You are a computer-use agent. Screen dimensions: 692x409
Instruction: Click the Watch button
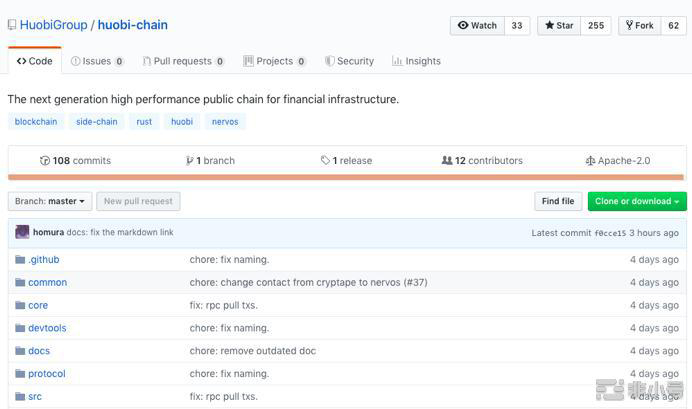[478, 26]
